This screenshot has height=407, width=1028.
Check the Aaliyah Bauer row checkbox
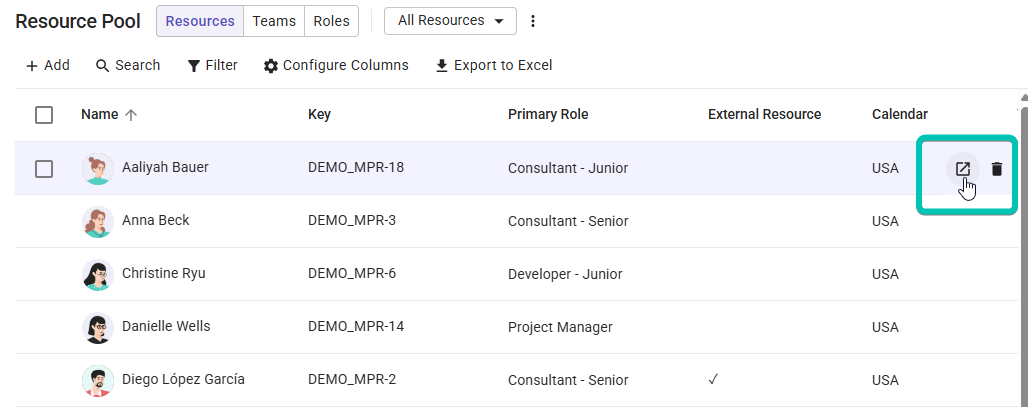[44, 169]
